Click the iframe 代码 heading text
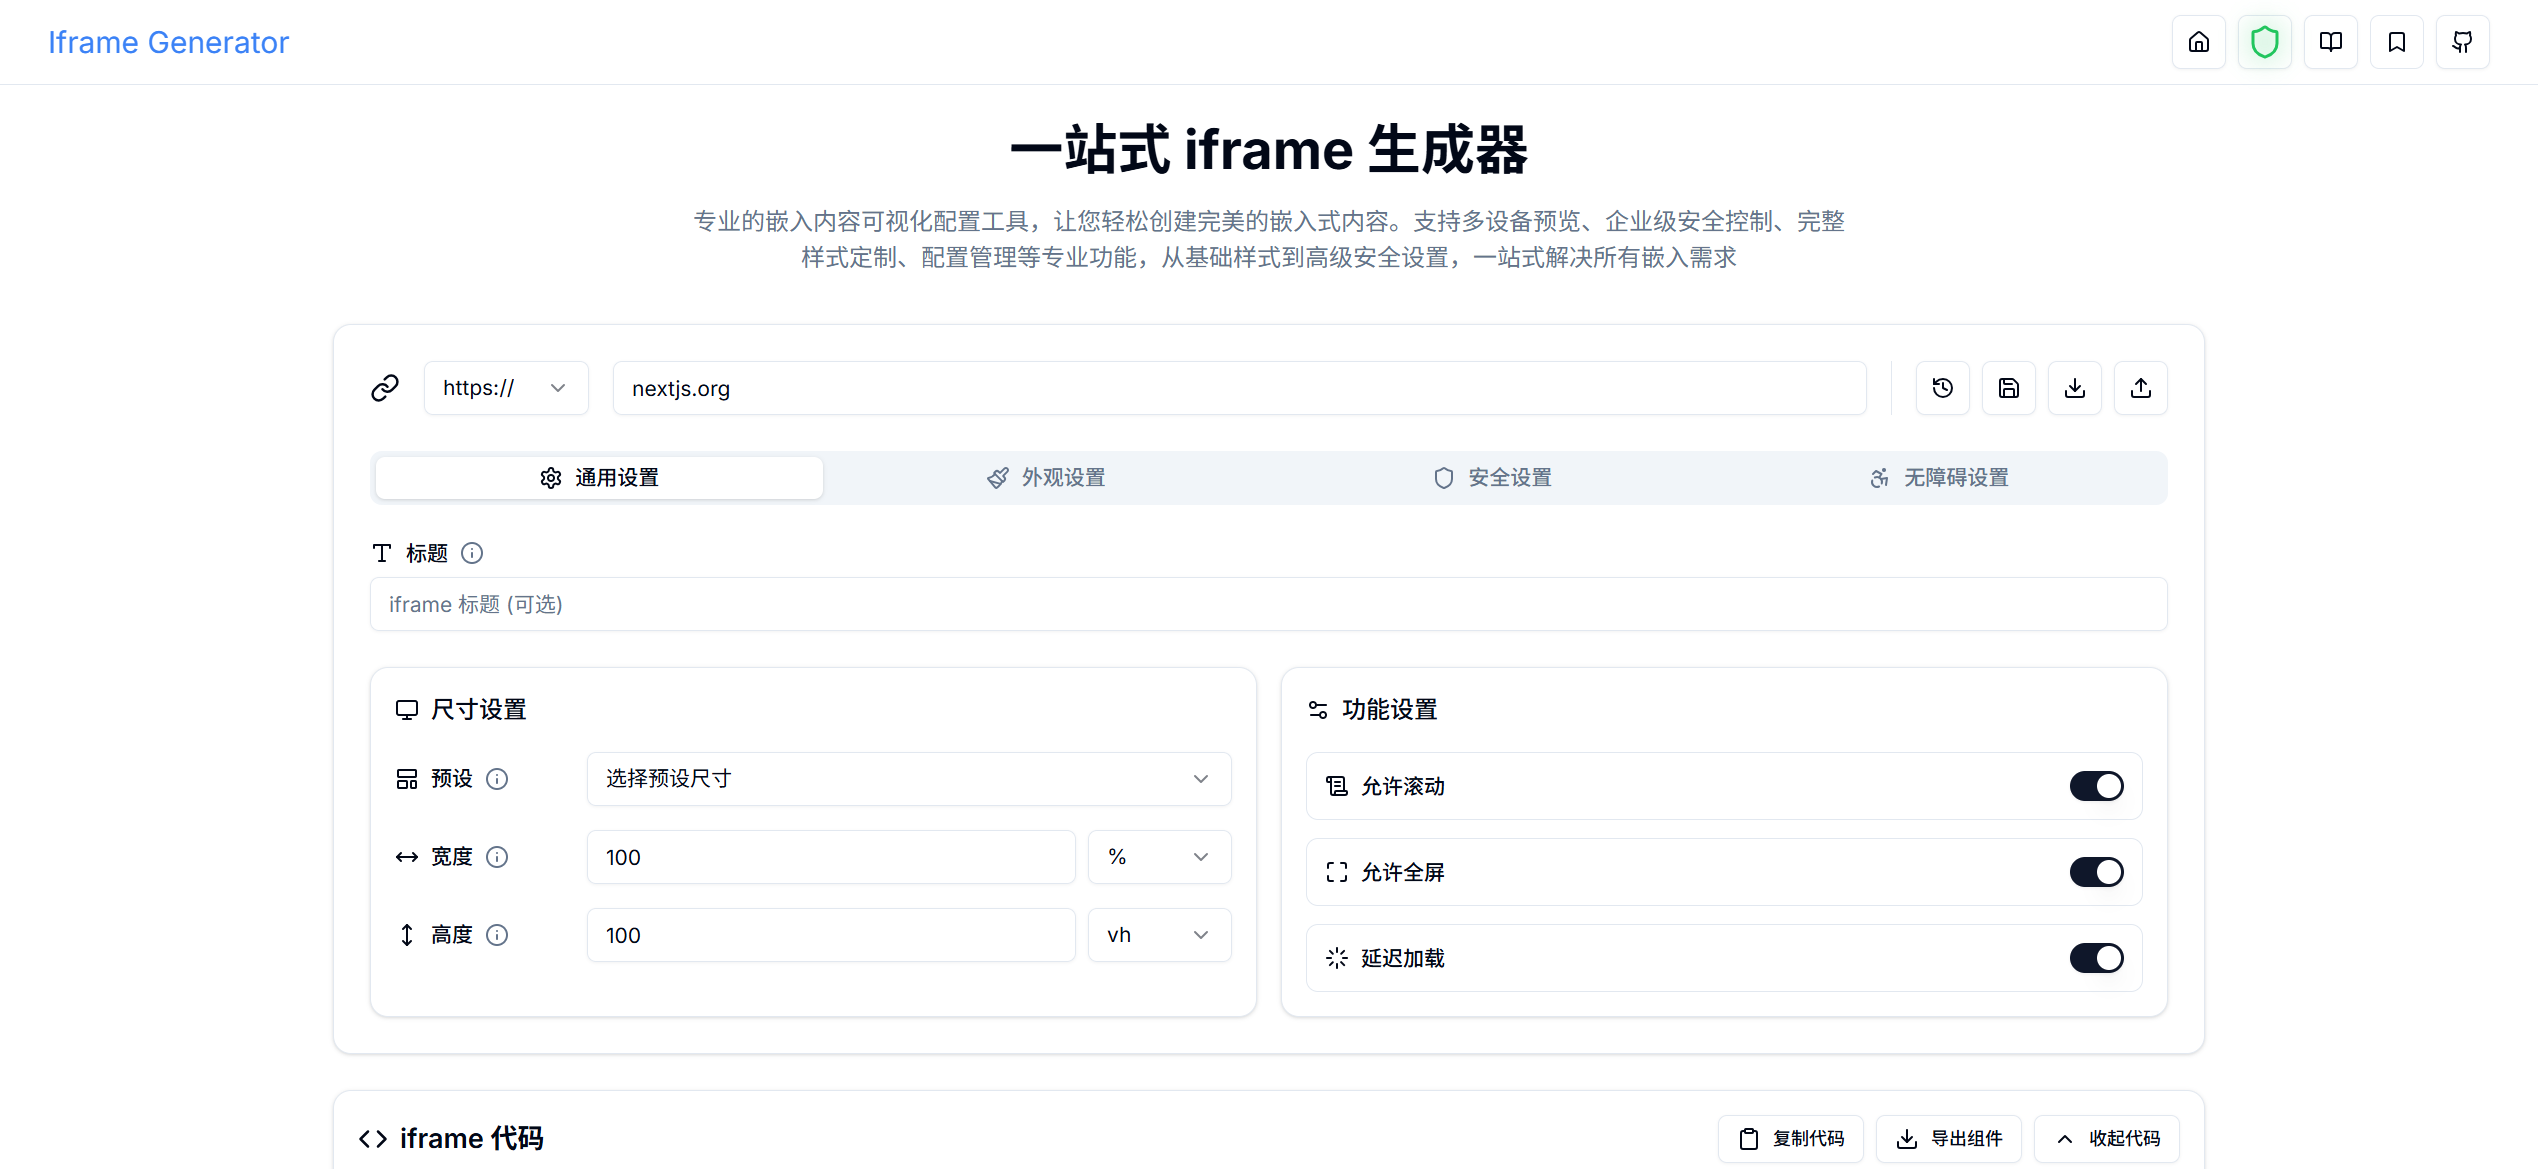 pyautogui.click(x=471, y=1139)
